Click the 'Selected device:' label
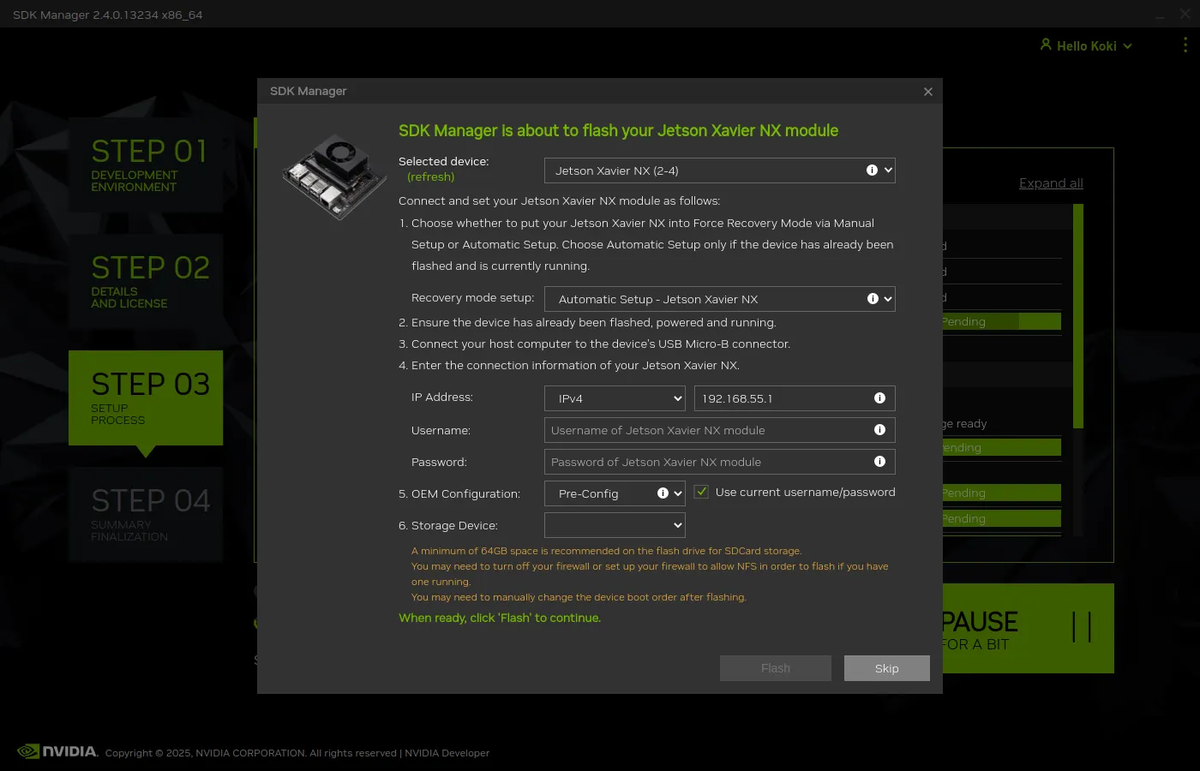1200x771 pixels. pyautogui.click(x=443, y=161)
